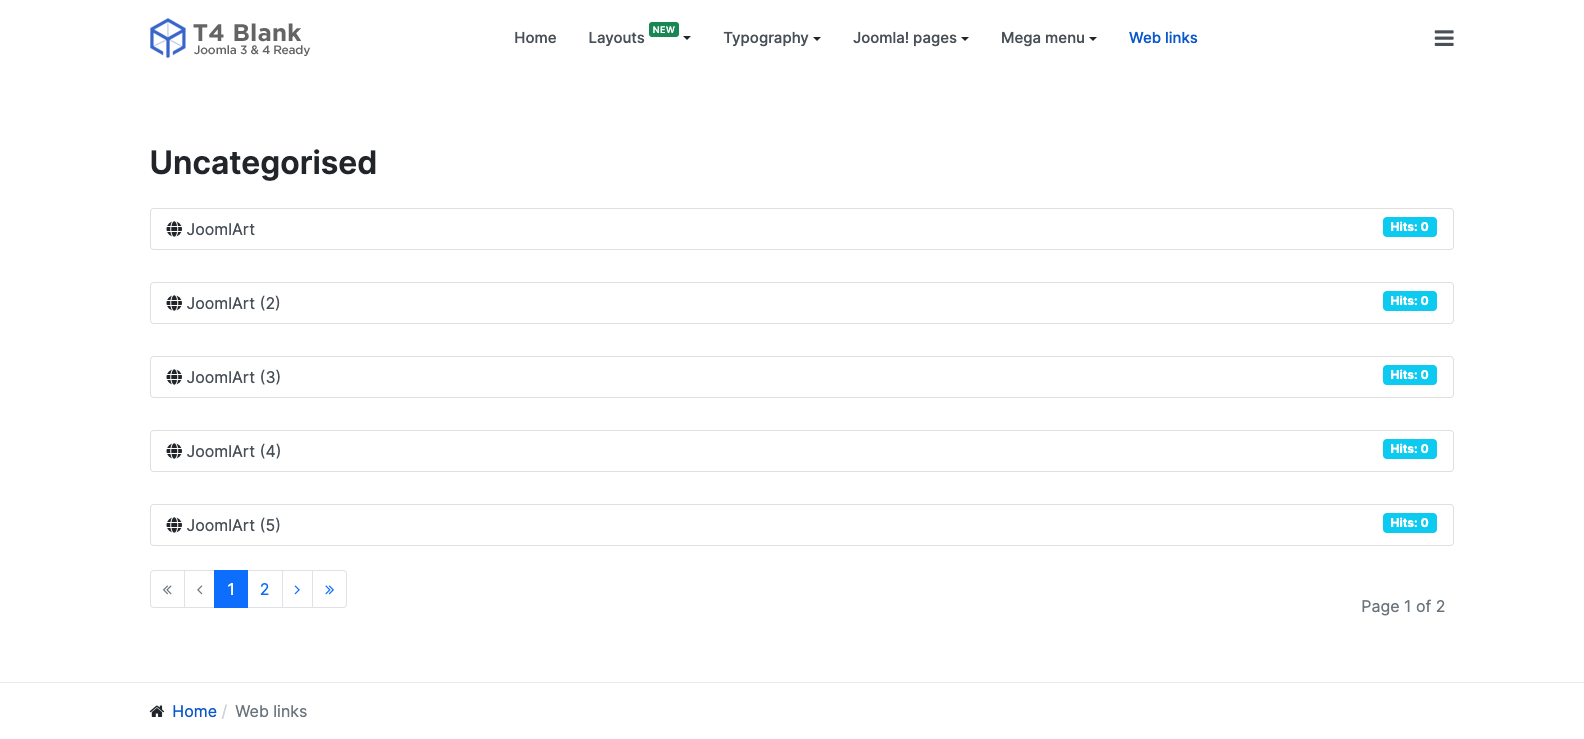
Task: Click the Hits badge on JoomlArt (3) row
Action: click(1410, 375)
